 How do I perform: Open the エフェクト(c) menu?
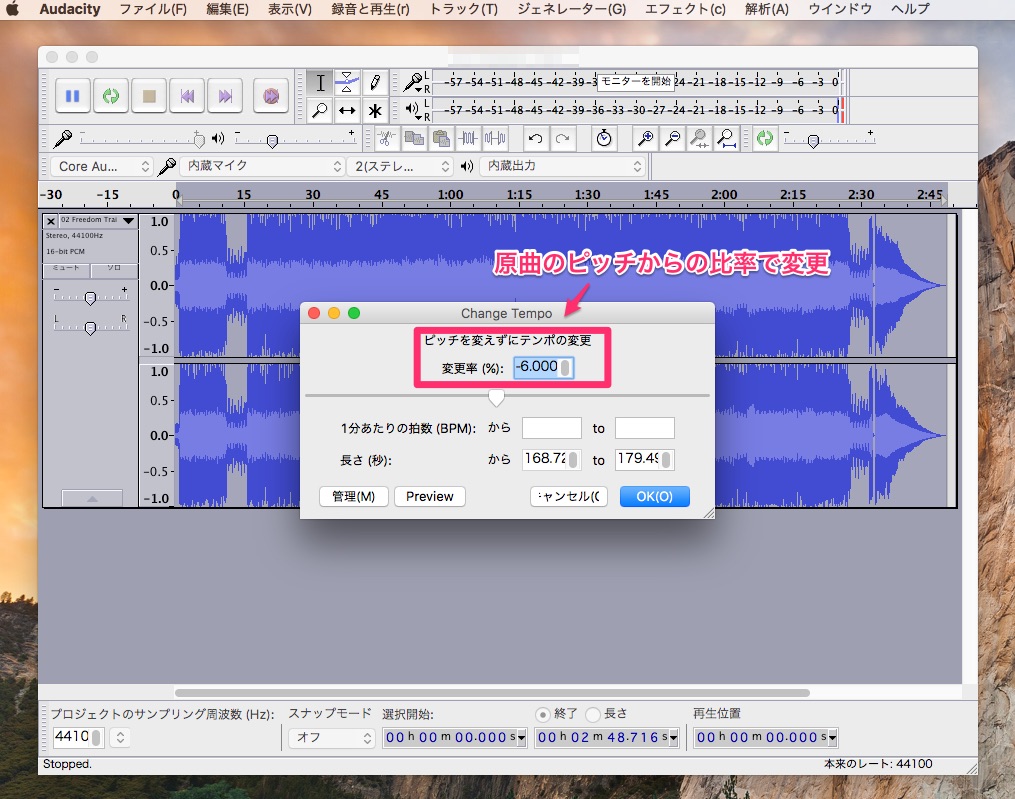pos(686,9)
